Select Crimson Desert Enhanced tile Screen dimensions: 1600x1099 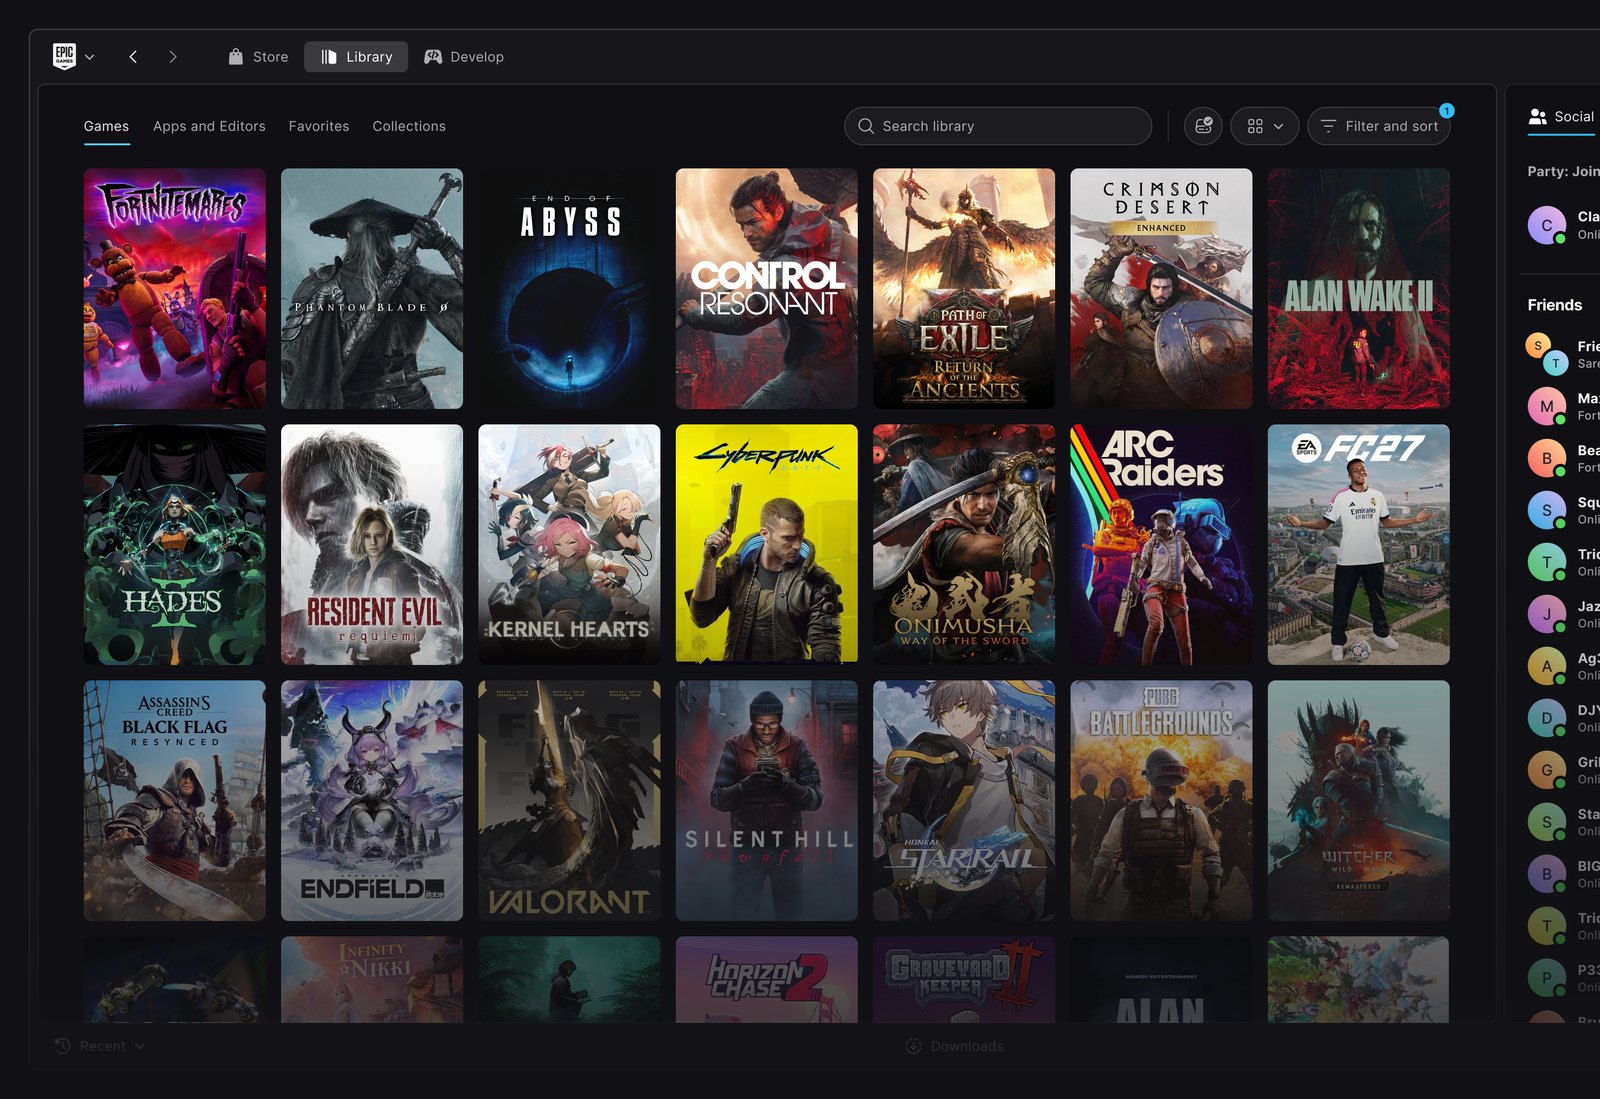click(x=1161, y=288)
